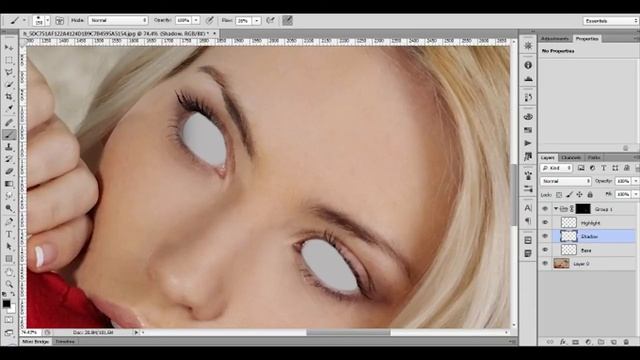
Task: Select the Quick Selection tool
Action: 9,84
